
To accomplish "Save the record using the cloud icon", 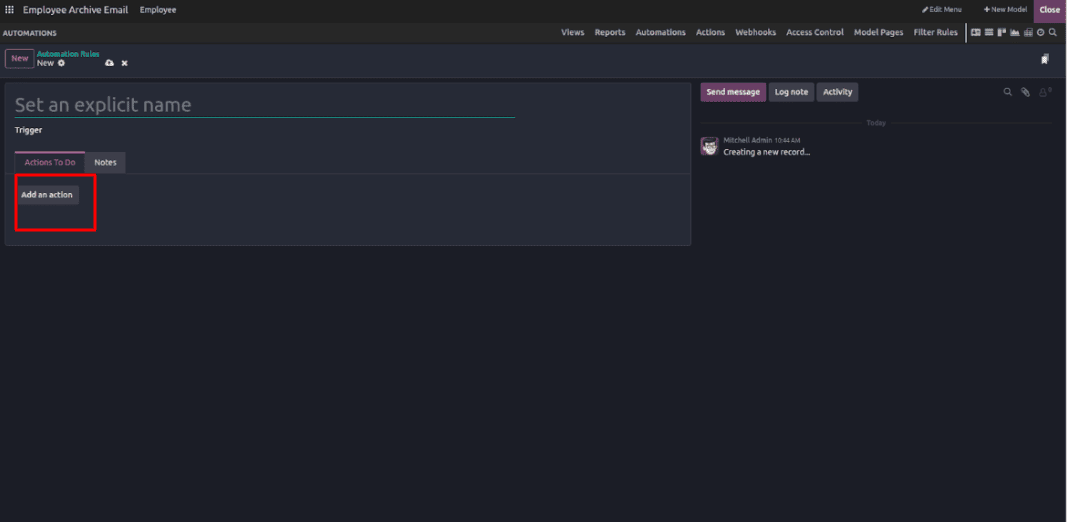I will tap(109, 63).
